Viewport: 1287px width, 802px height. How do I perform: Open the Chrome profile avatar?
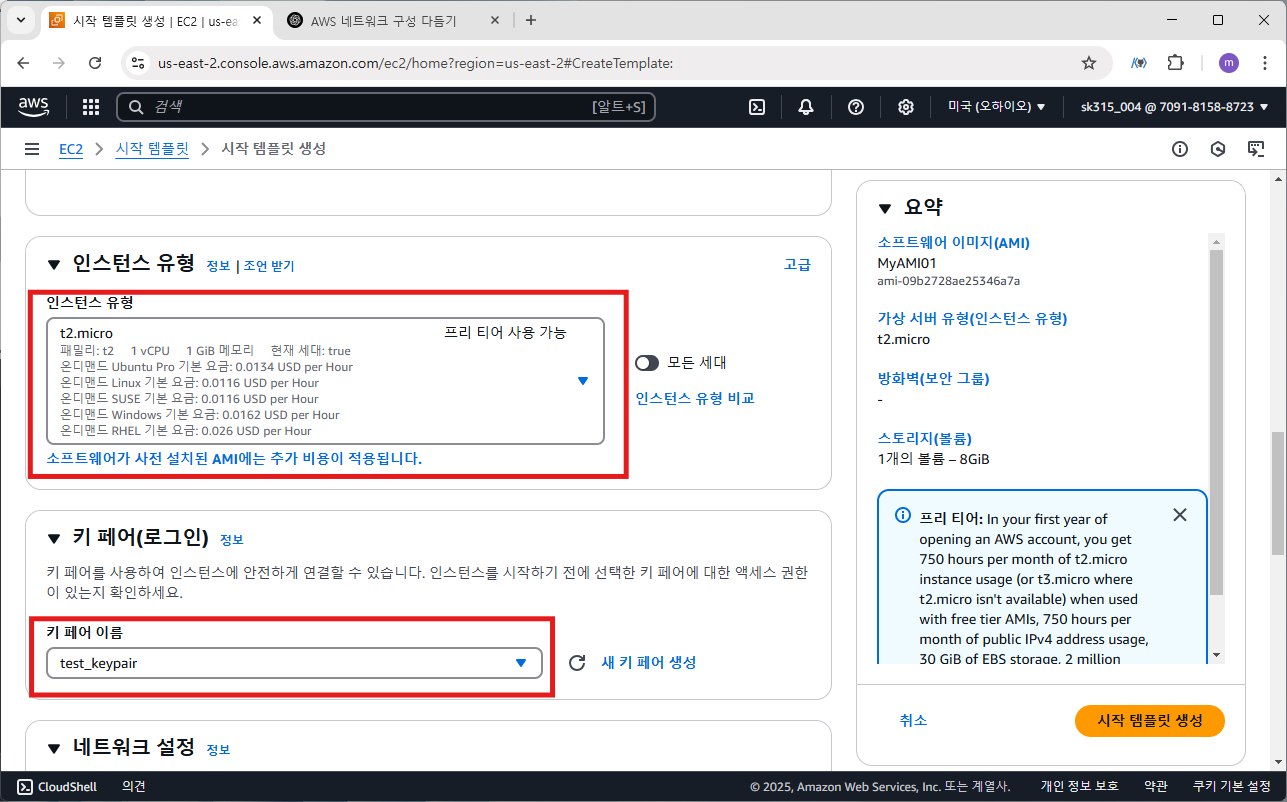[x=1228, y=63]
